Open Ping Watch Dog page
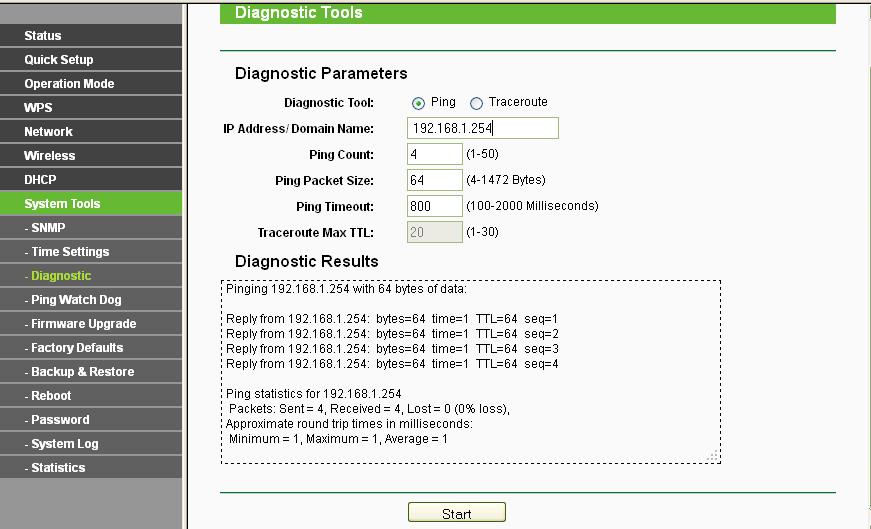This screenshot has height=529, width=871. pos(91,300)
